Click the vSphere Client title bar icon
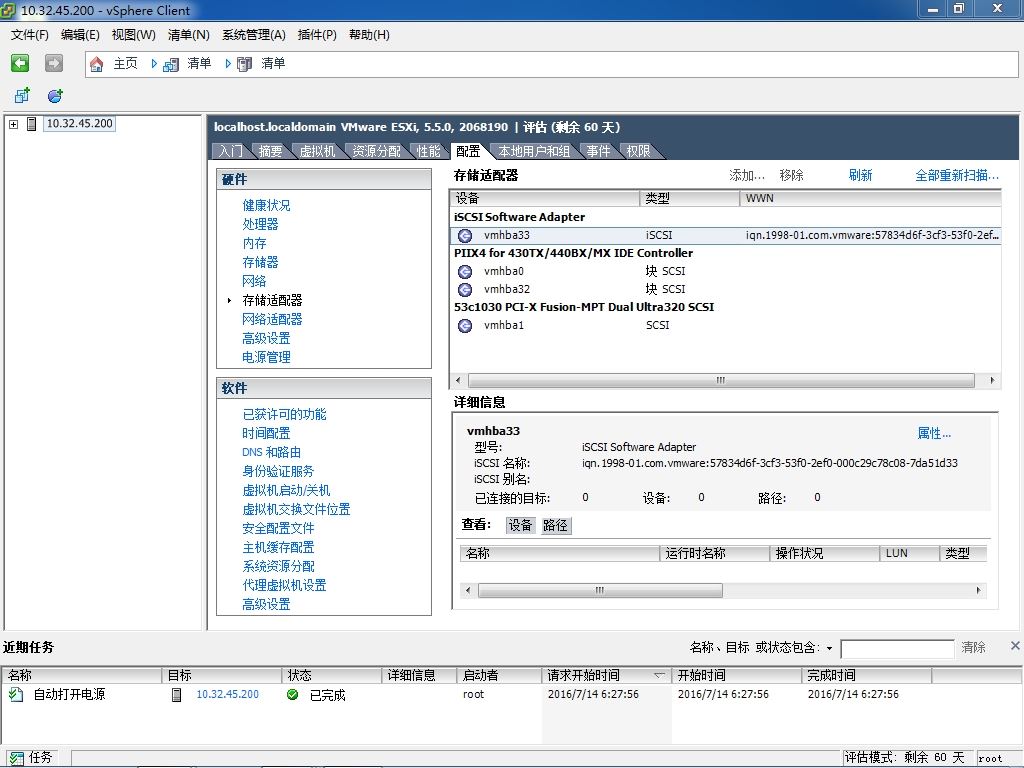The height and width of the screenshot is (768, 1024). (8, 10)
